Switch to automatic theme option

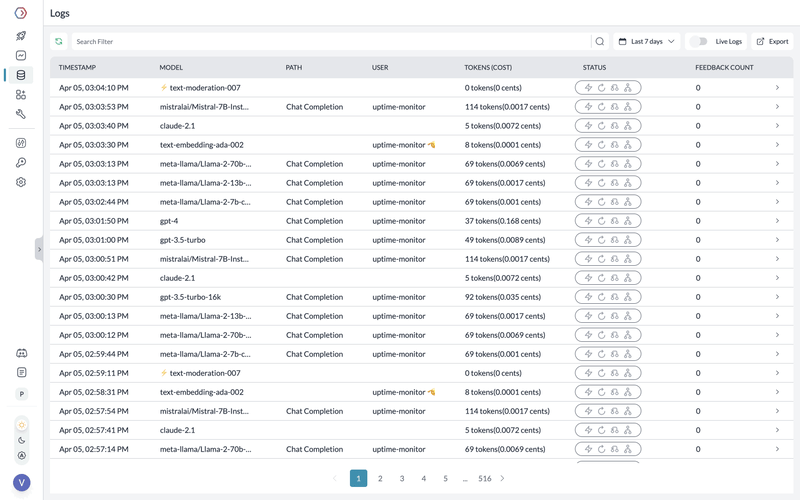(21, 456)
